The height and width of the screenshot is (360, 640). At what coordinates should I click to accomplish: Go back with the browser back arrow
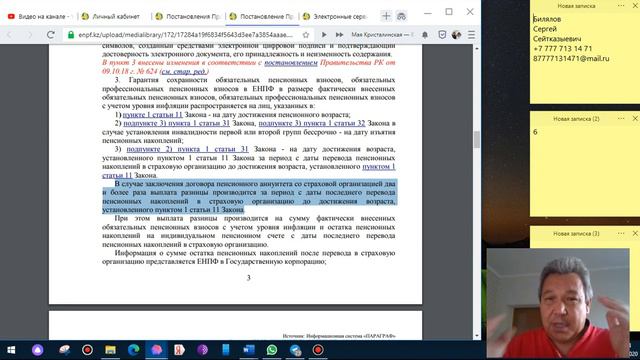tap(10, 35)
